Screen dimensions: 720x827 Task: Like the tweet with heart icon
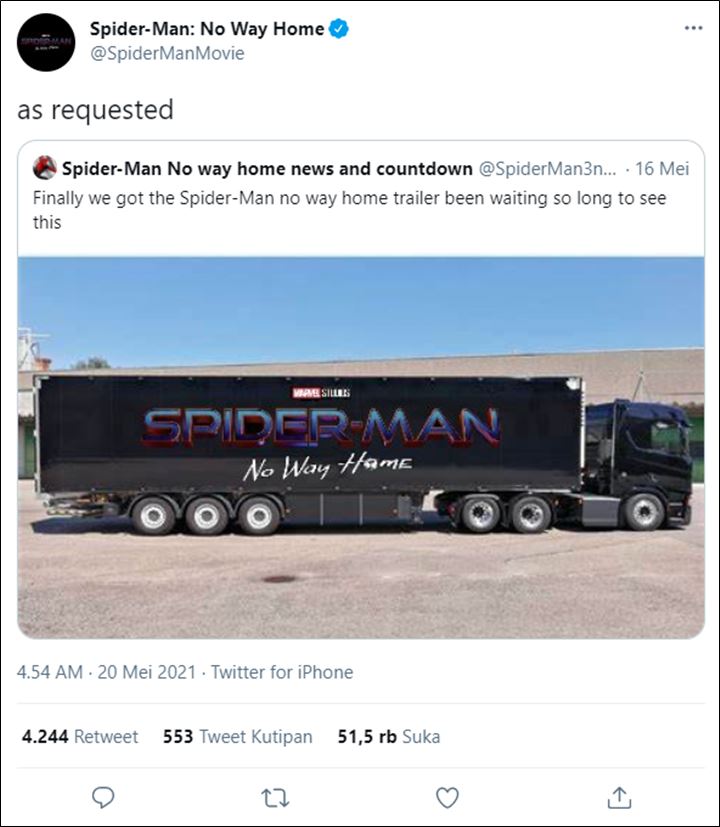point(447,797)
